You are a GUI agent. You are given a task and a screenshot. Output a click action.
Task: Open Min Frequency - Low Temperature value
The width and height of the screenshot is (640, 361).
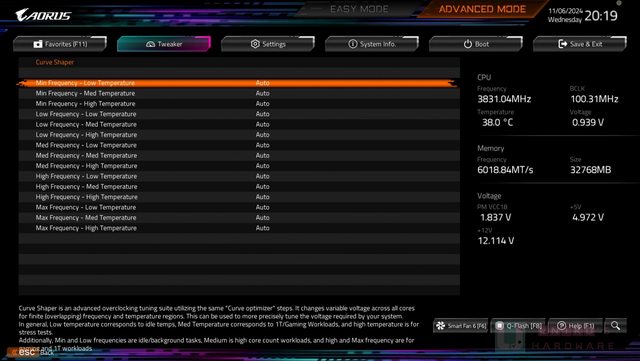262,83
